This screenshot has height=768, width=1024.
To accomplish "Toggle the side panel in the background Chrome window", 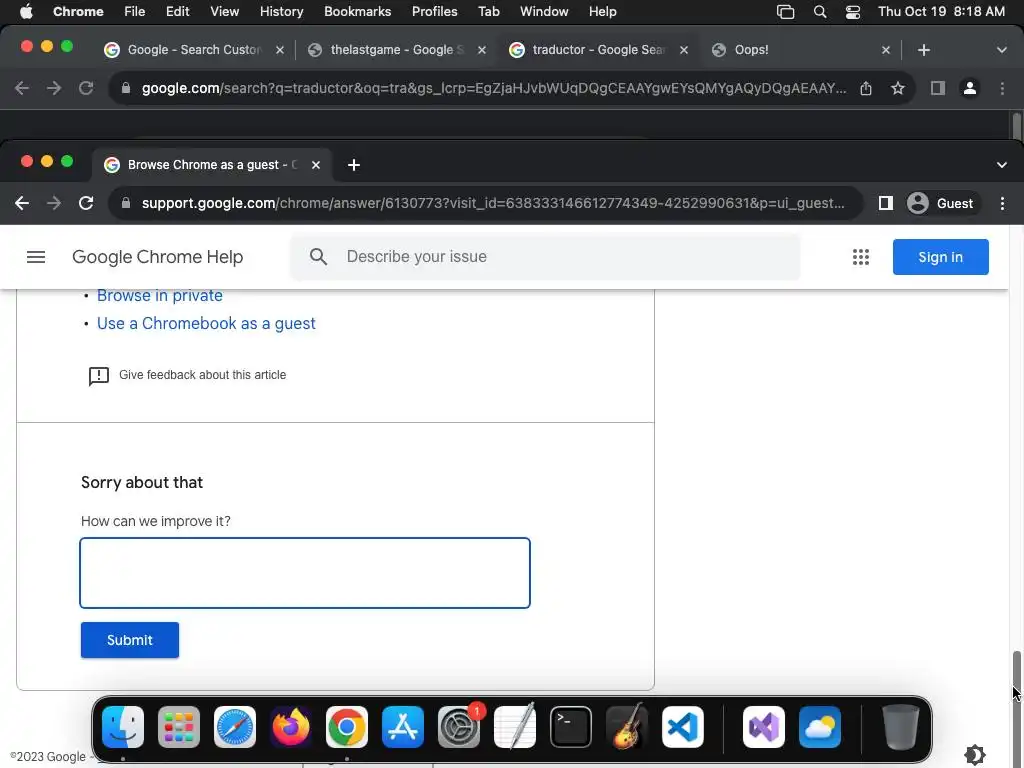I will tap(938, 88).
